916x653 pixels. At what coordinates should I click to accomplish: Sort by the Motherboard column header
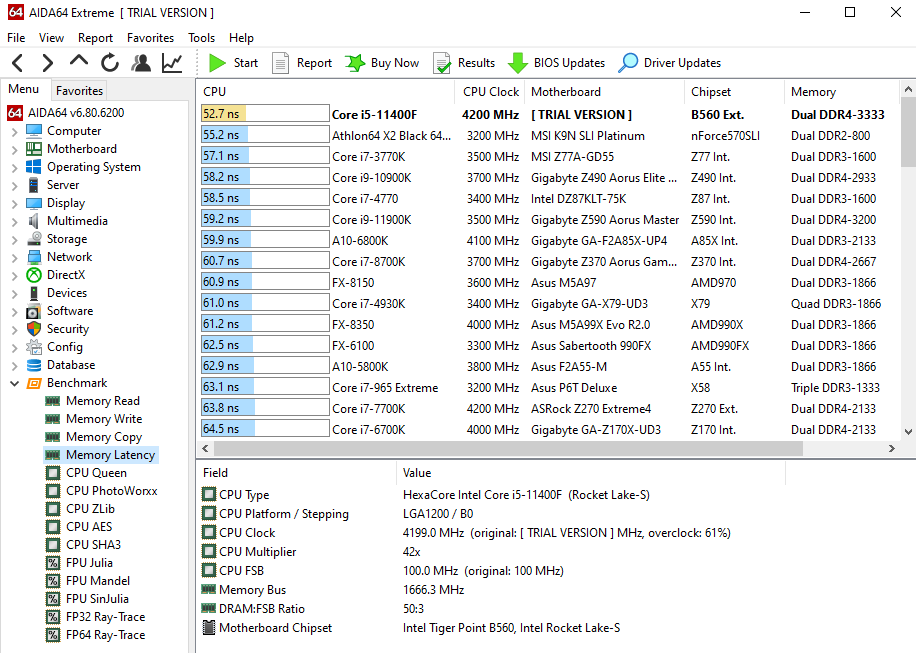(x=604, y=92)
